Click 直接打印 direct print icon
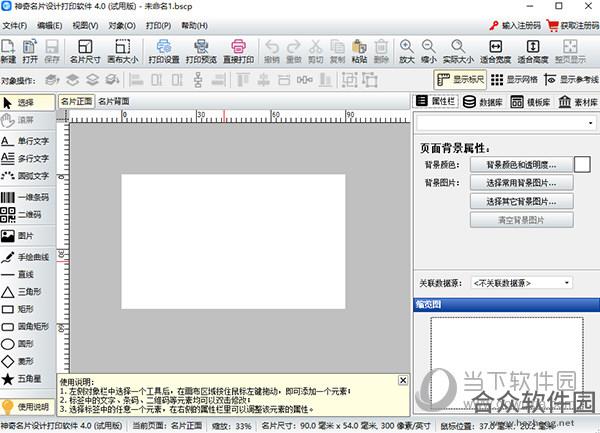The image size is (600, 433). (238, 51)
